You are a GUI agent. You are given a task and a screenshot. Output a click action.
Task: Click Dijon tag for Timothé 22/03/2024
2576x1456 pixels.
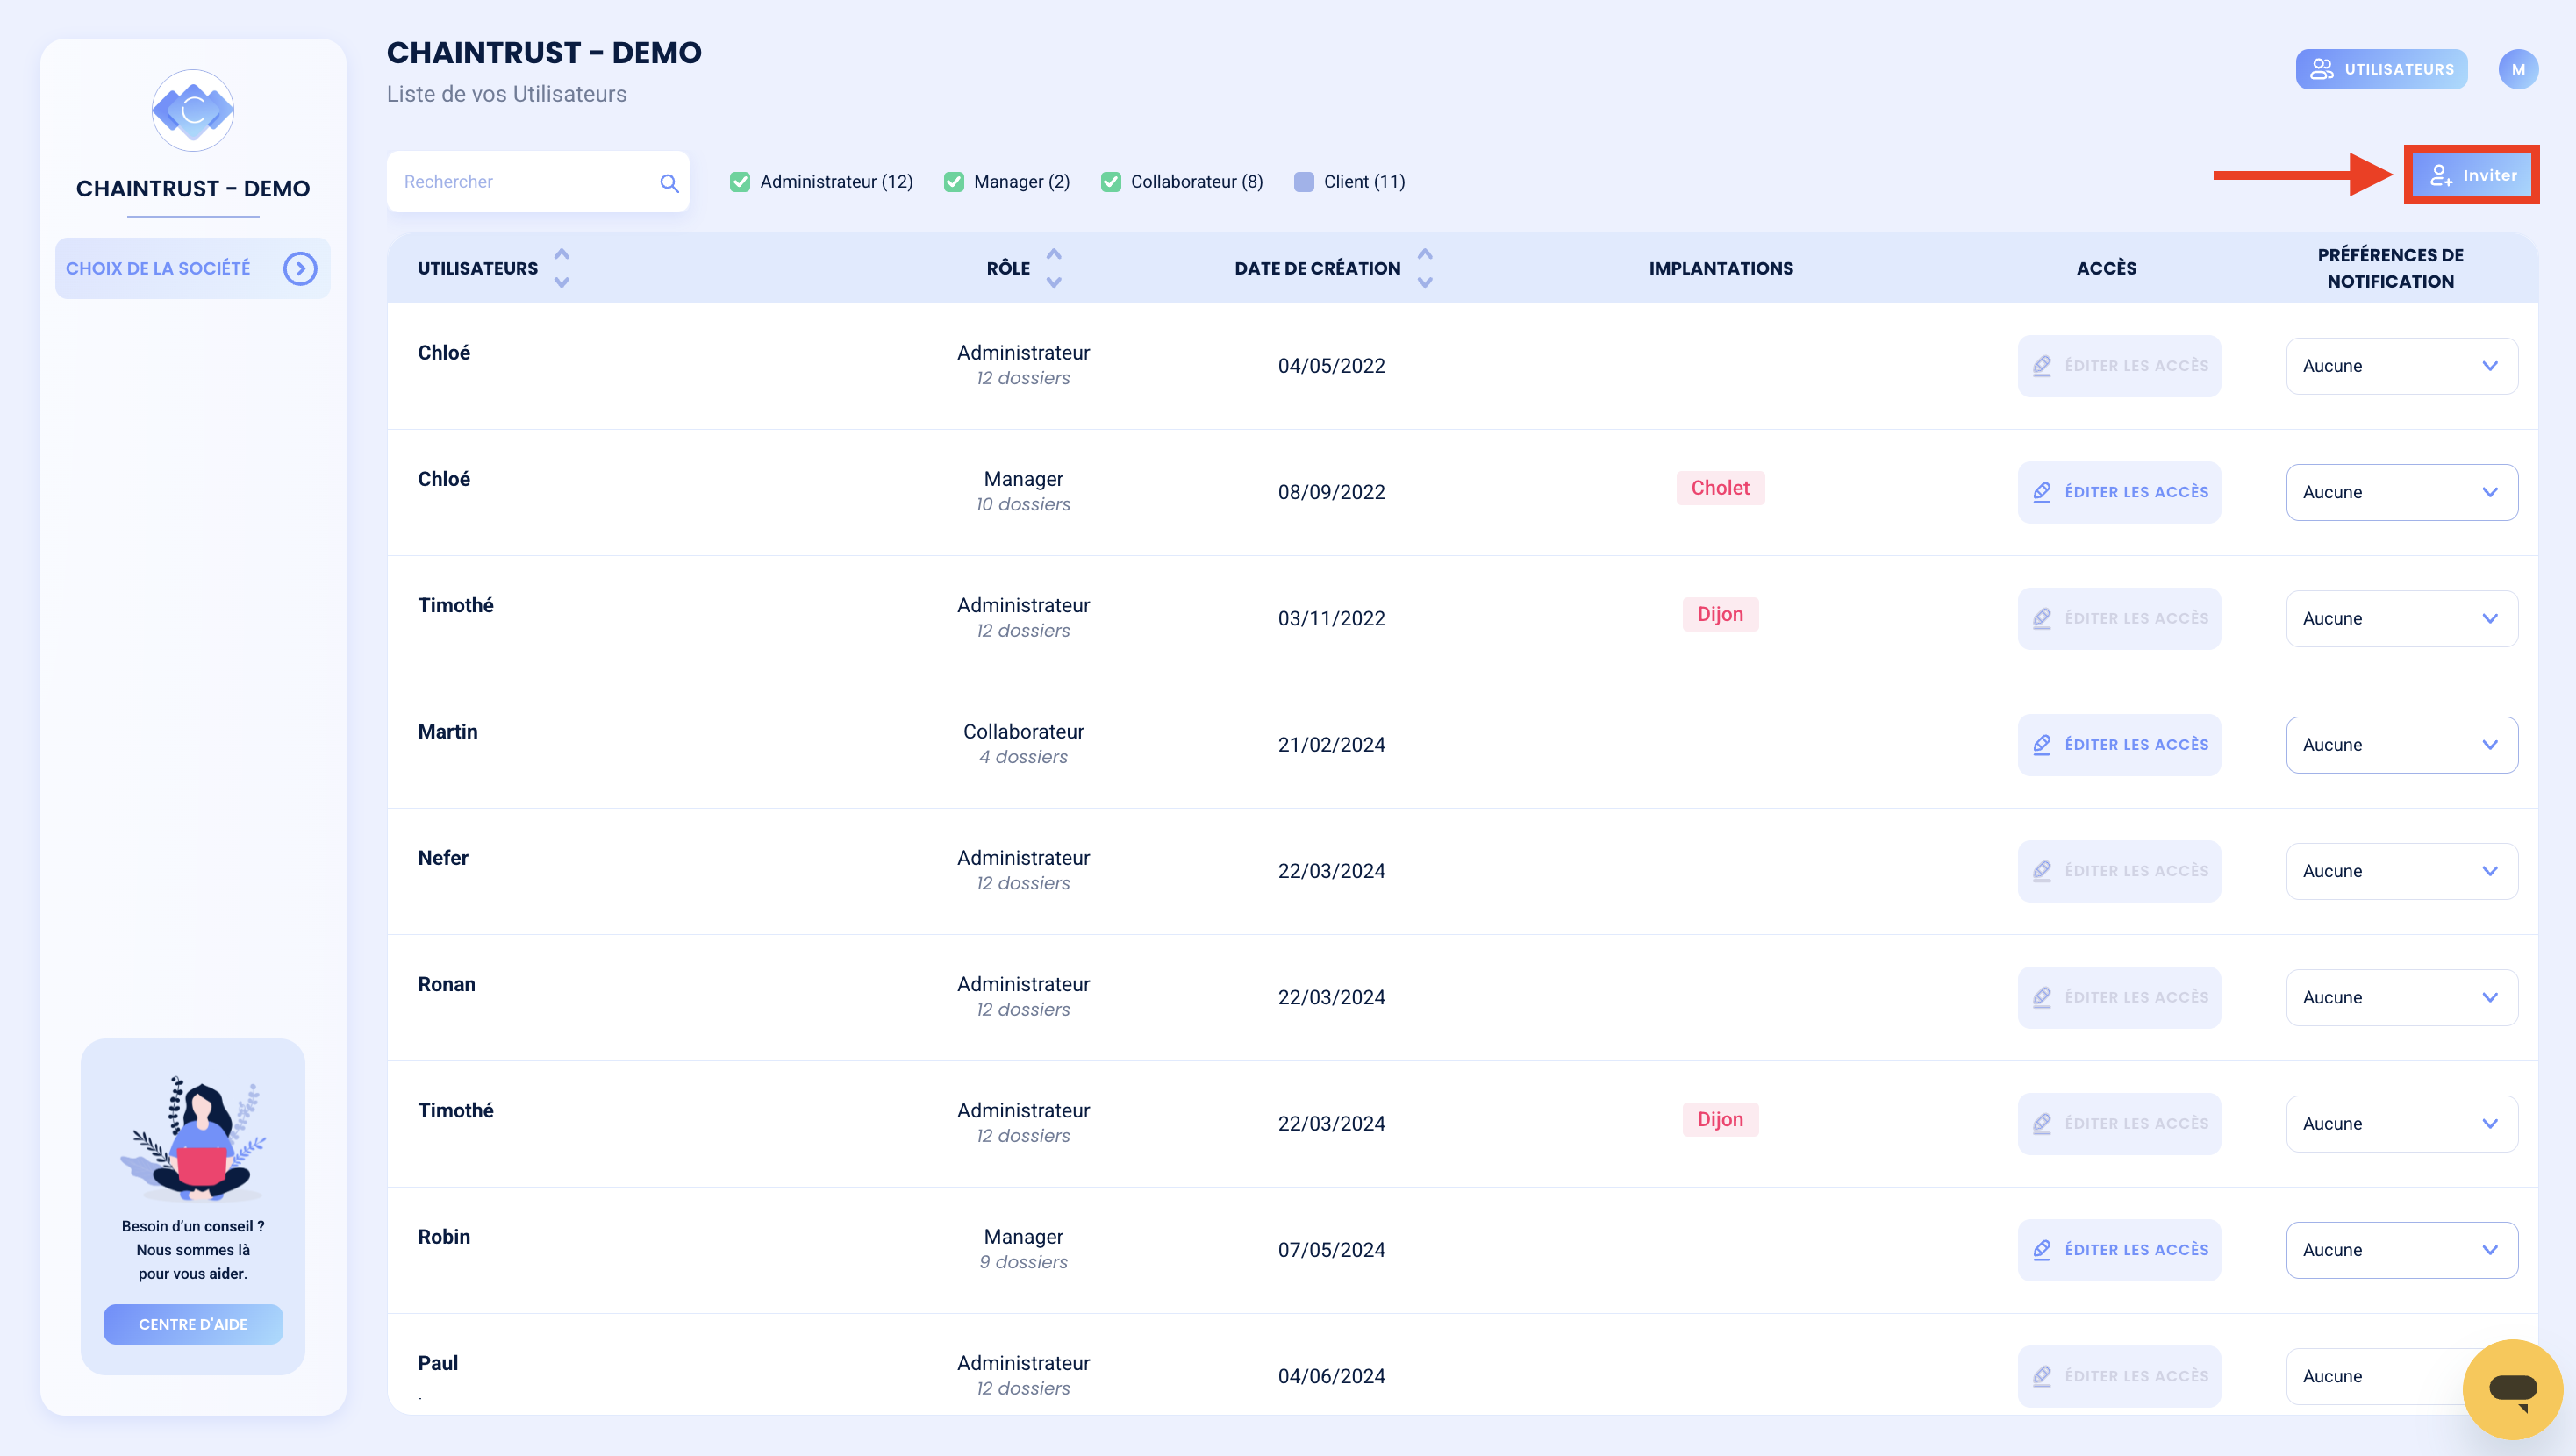[1720, 1120]
